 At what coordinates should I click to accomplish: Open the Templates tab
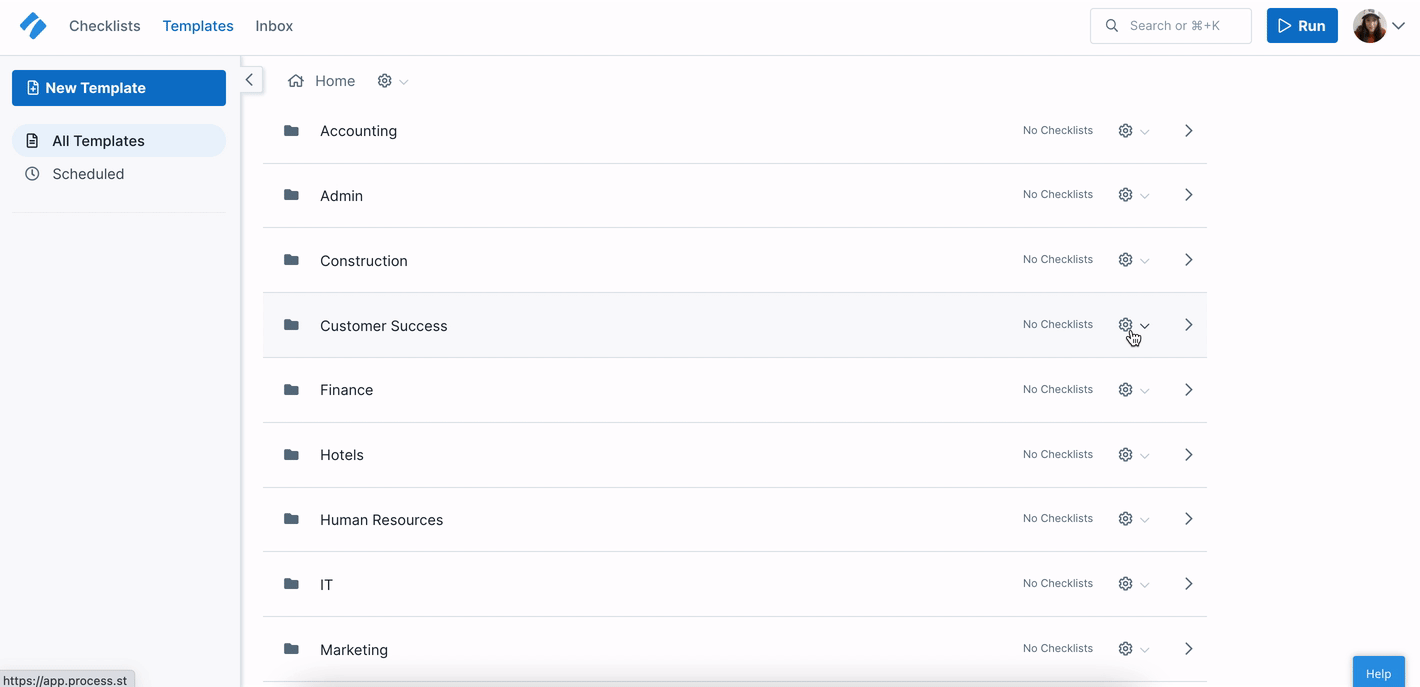pos(198,26)
